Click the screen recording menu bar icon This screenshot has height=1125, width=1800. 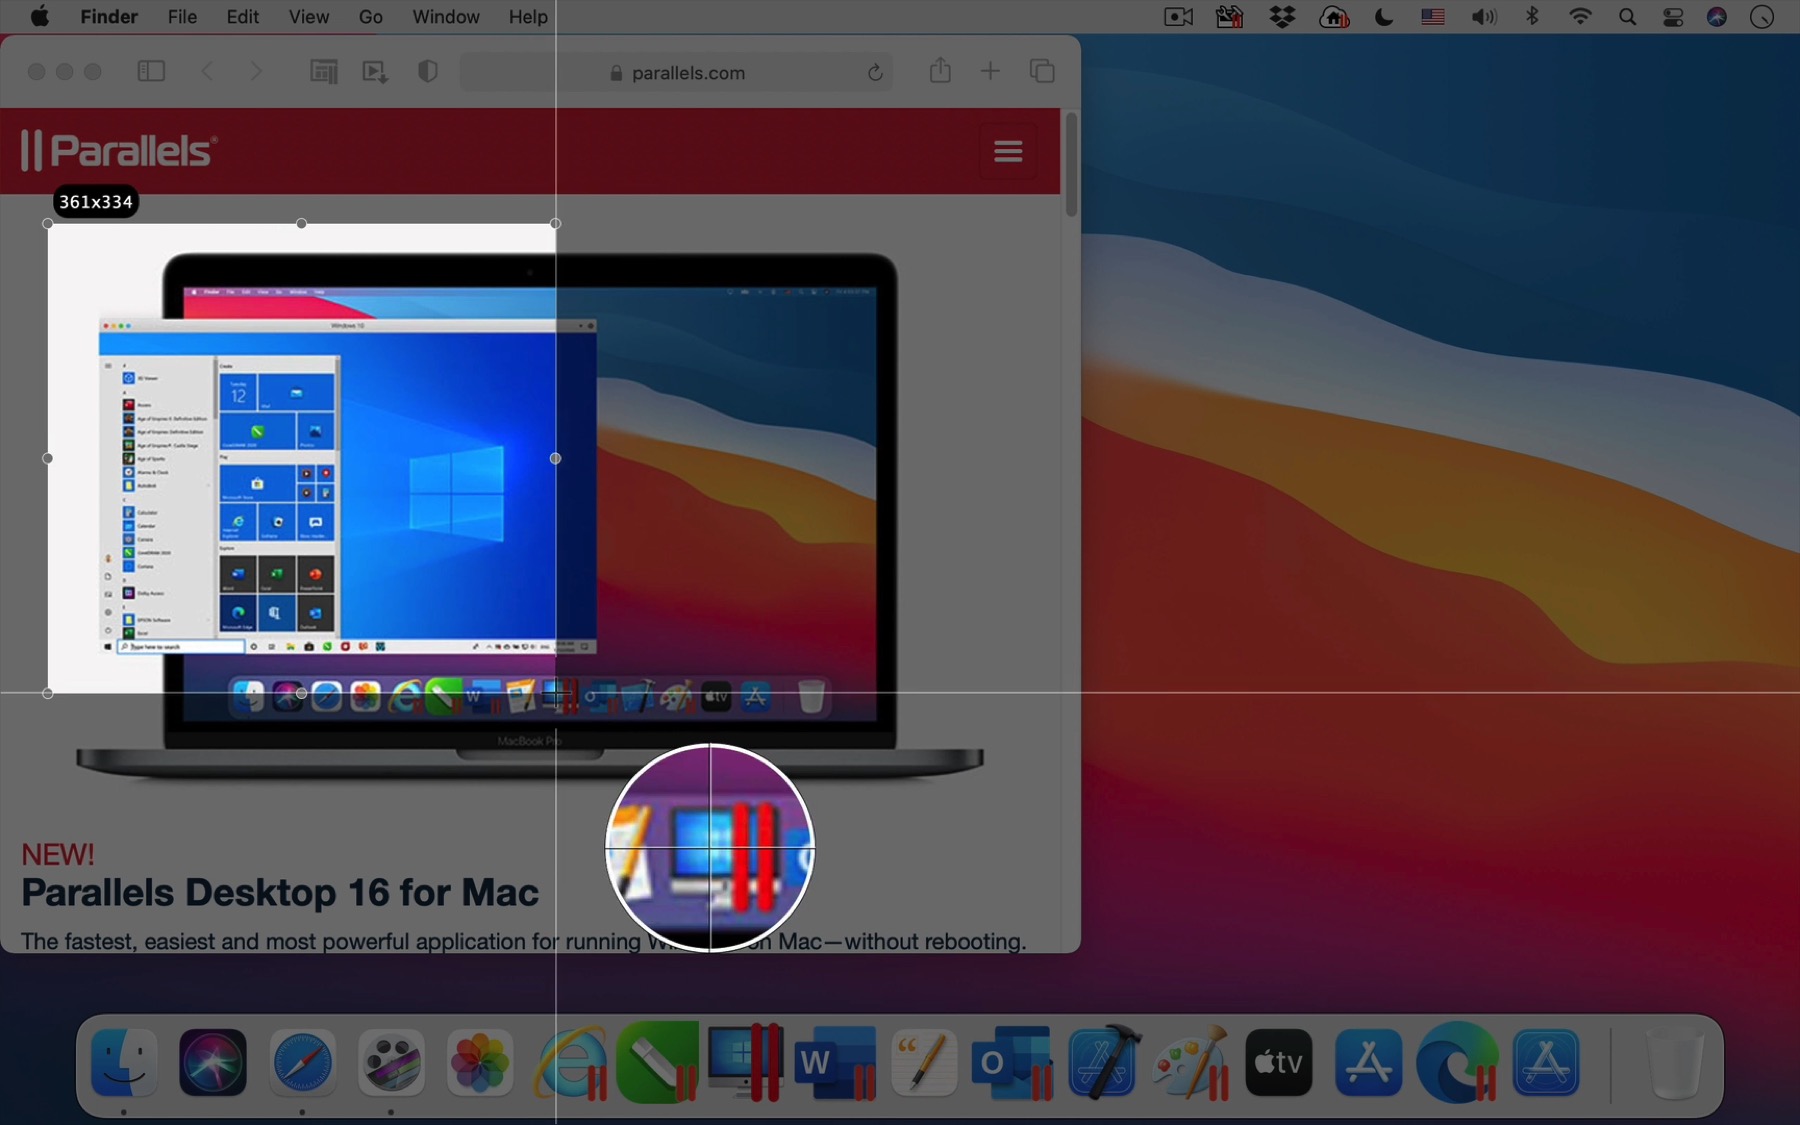click(1178, 17)
